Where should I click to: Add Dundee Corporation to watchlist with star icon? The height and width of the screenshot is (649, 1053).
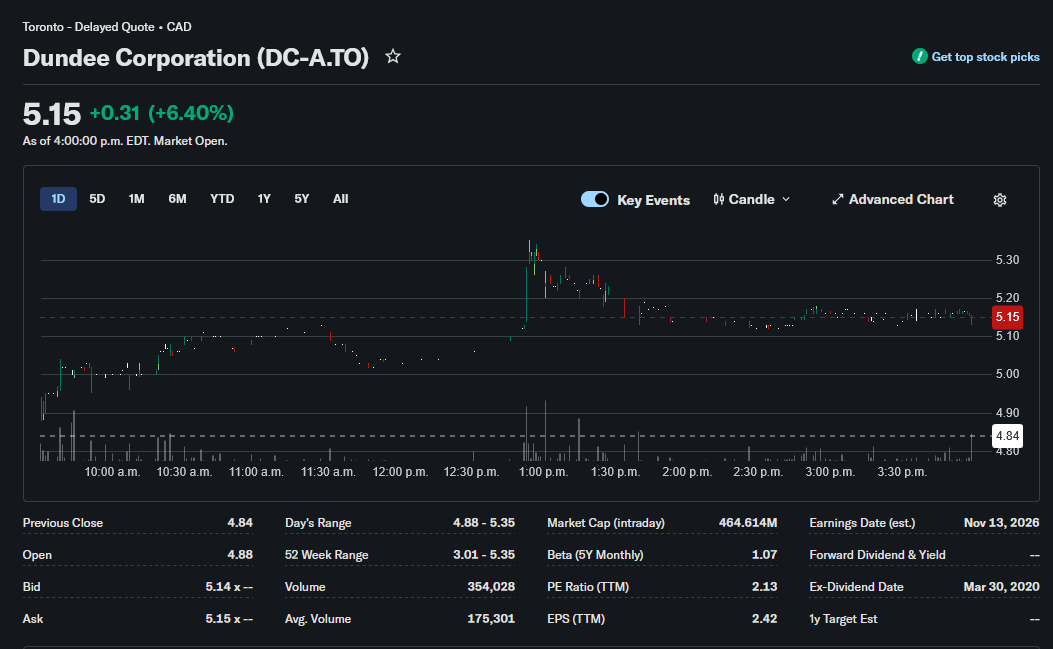click(x=393, y=57)
